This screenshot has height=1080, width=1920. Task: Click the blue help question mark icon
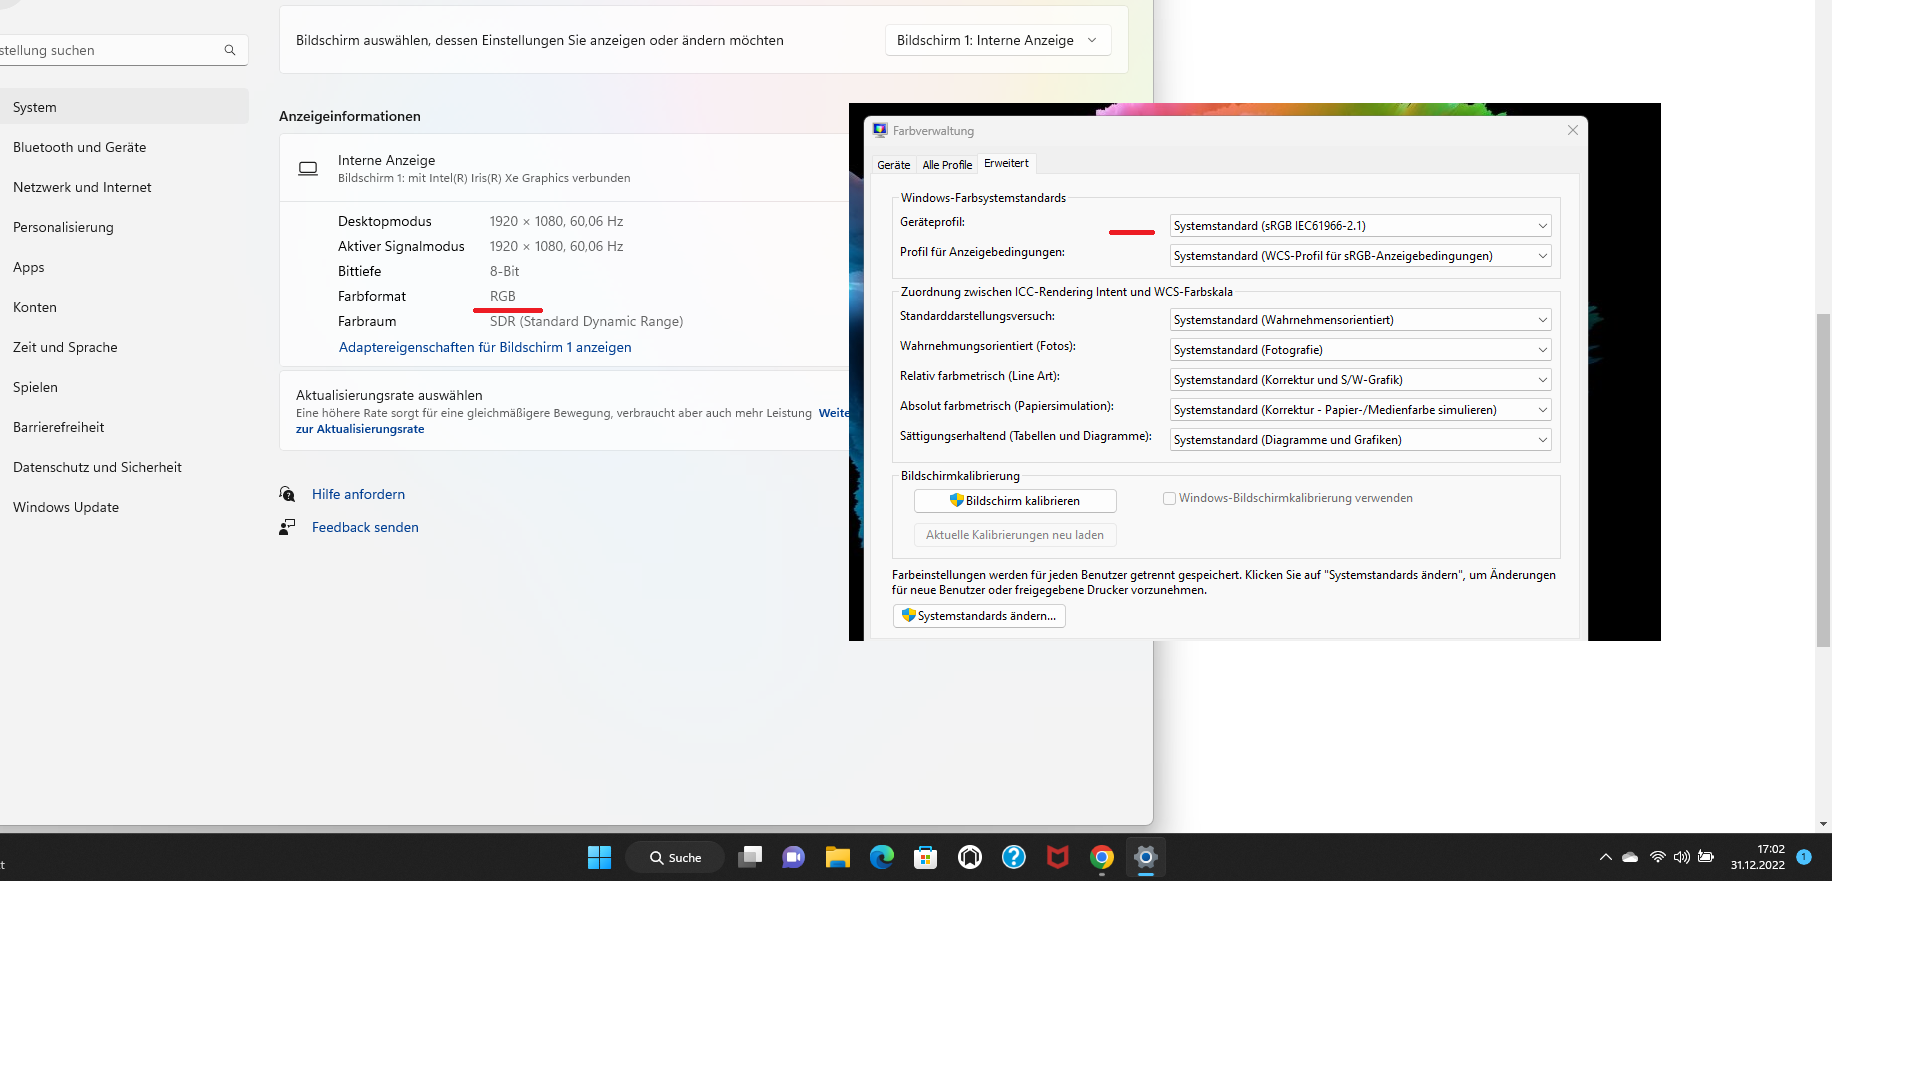tap(1013, 857)
